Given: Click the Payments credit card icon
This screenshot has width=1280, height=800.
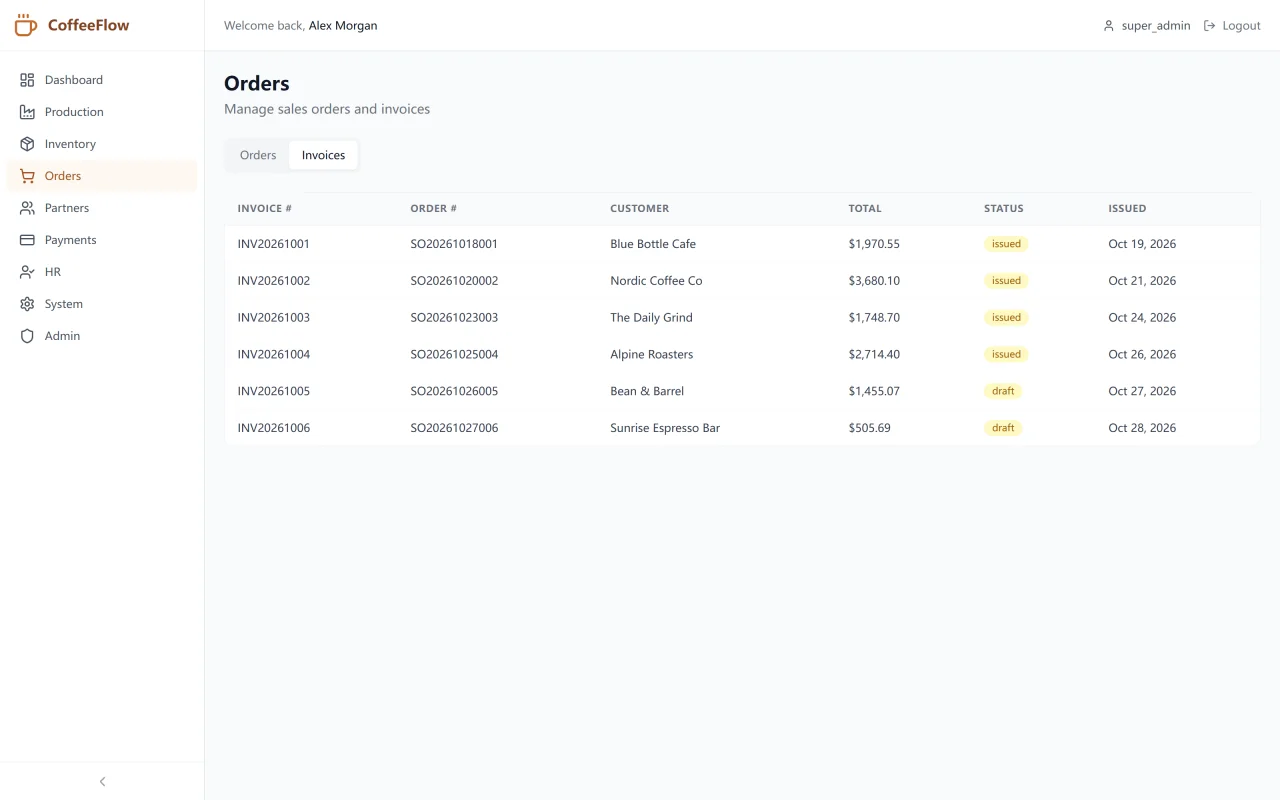Looking at the screenshot, I should pos(27,240).
